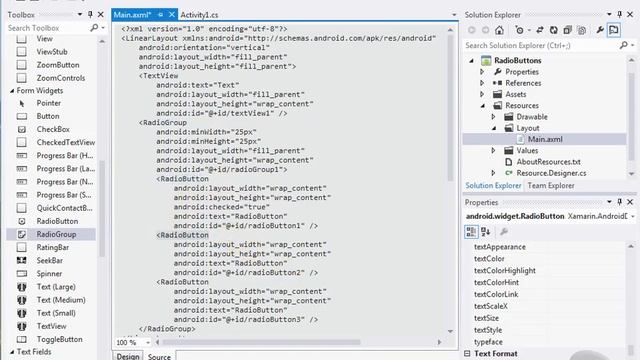The width and height of the screenshot is (640, 360).
Task: Select SeekBar widget in Toolbox
Action: click(x=51, y=260)
